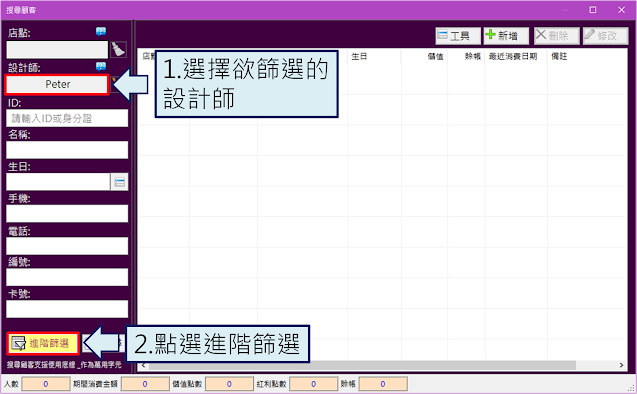
Task: Click the 刪除 delete button
Action: (x=557, y=36)
